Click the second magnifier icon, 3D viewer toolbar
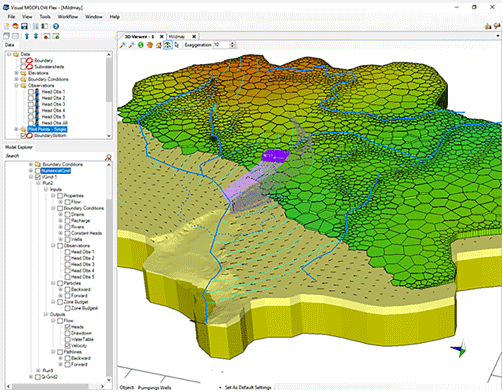The image size is (503, 392). (132, 45)
